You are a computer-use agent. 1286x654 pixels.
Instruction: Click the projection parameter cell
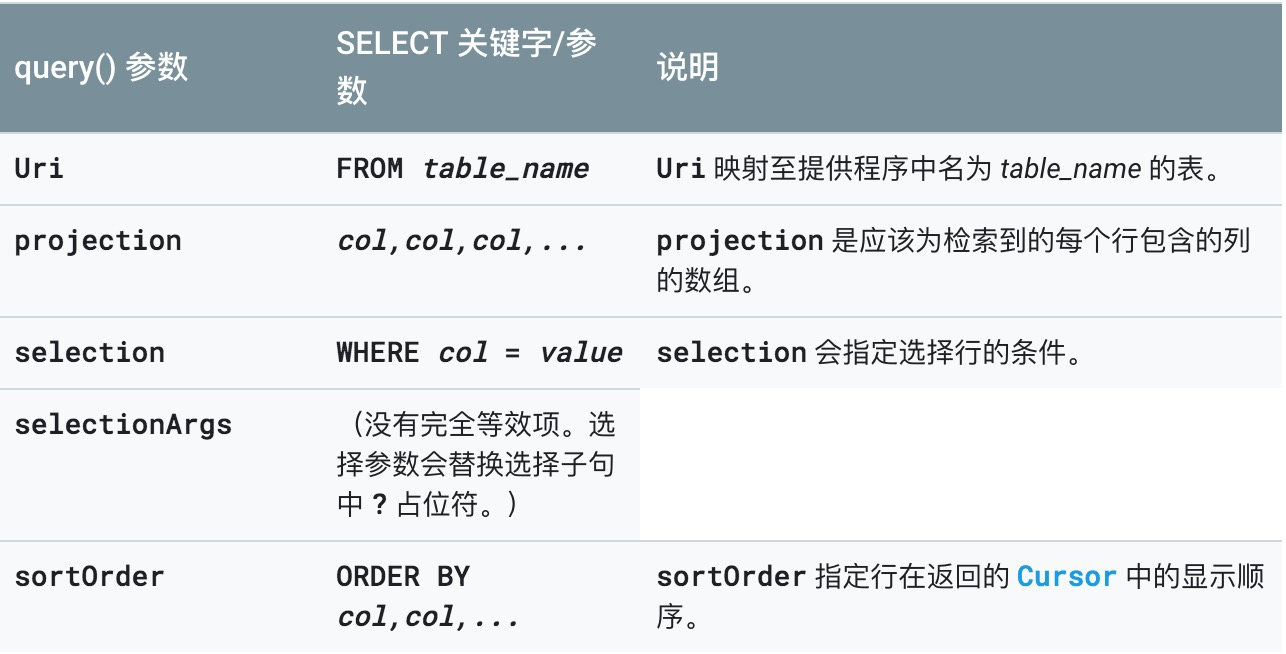point(98,241)
